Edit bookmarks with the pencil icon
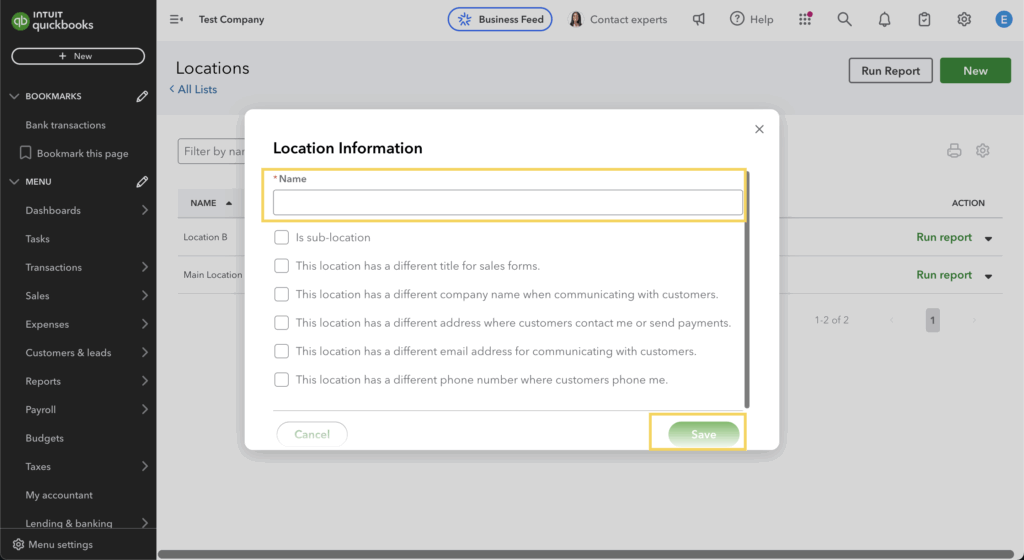This screenshot has height=560, width=1024. pyautogui.click(x=142, y=97)
